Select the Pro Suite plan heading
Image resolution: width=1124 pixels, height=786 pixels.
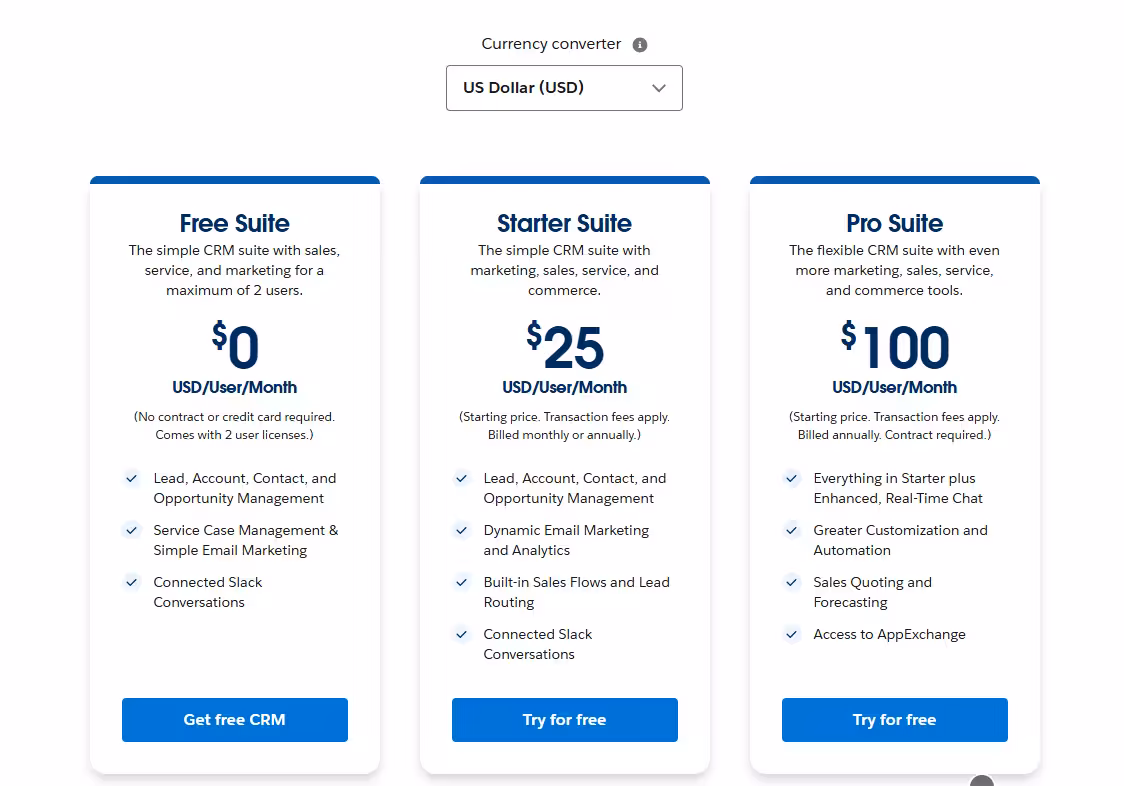(x=894, y=223)
